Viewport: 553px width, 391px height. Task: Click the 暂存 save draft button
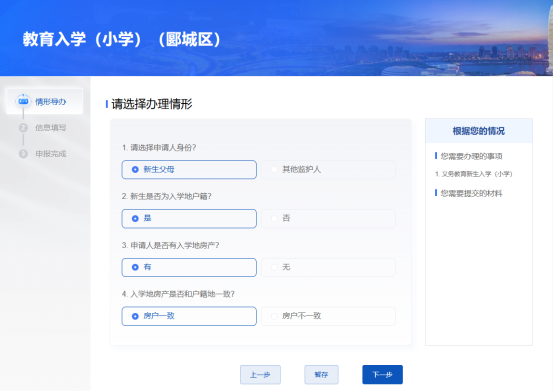[321, 375]
